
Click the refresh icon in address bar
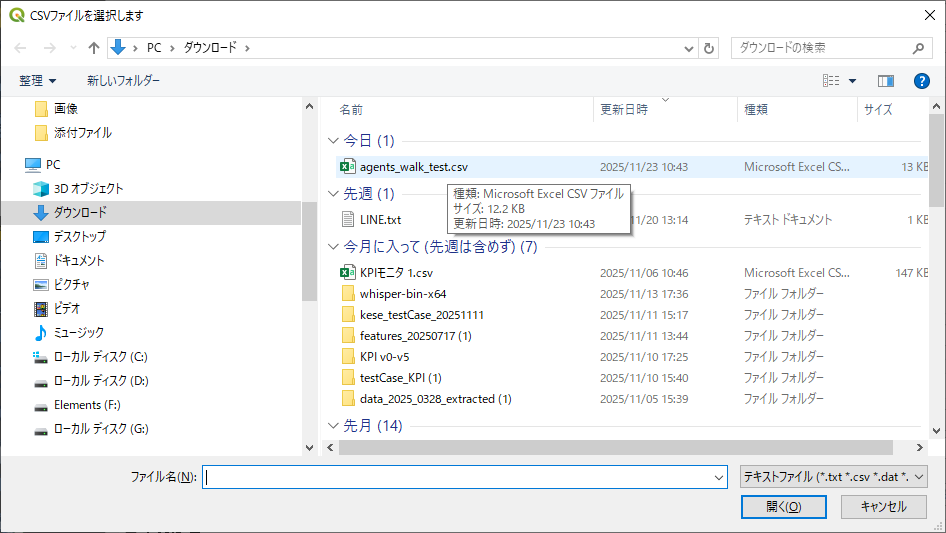tap(710, 48)
